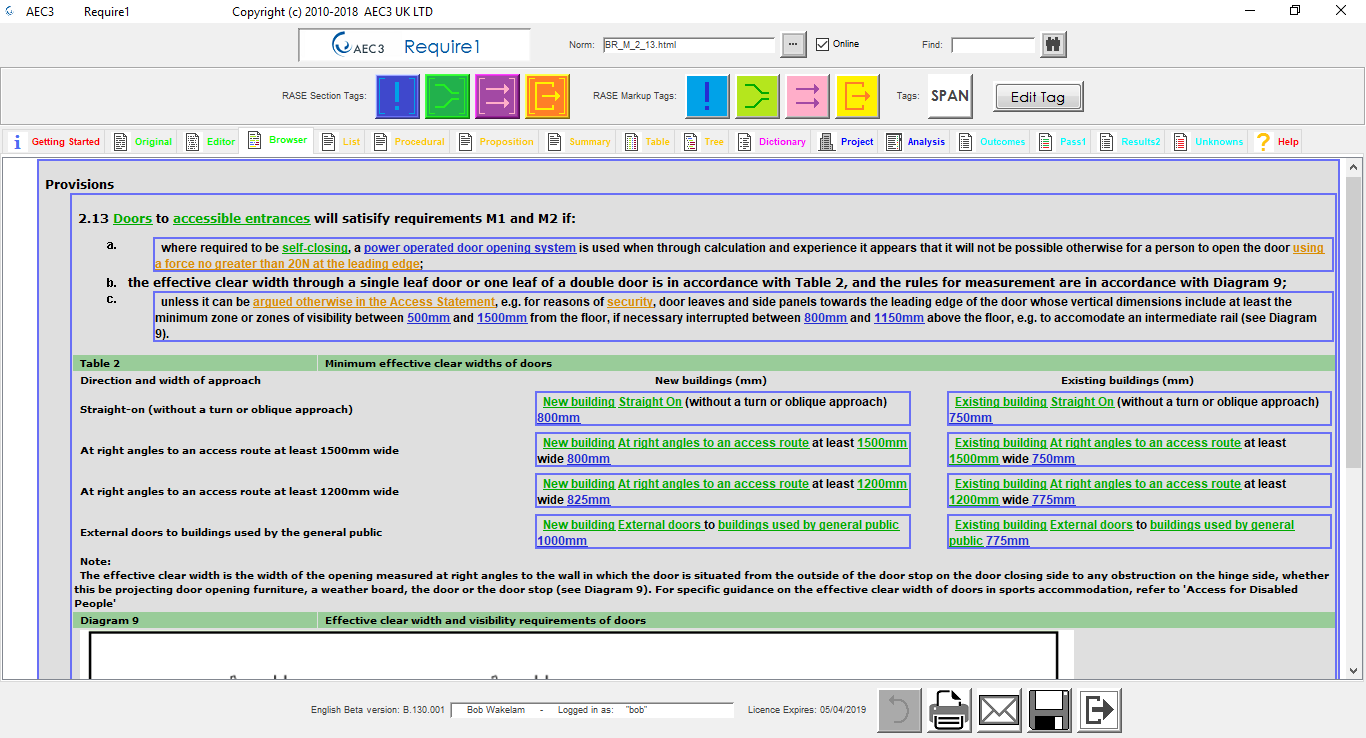Click the 'Provisions' heading text
1366x738 pixels.
pos(80,184)
